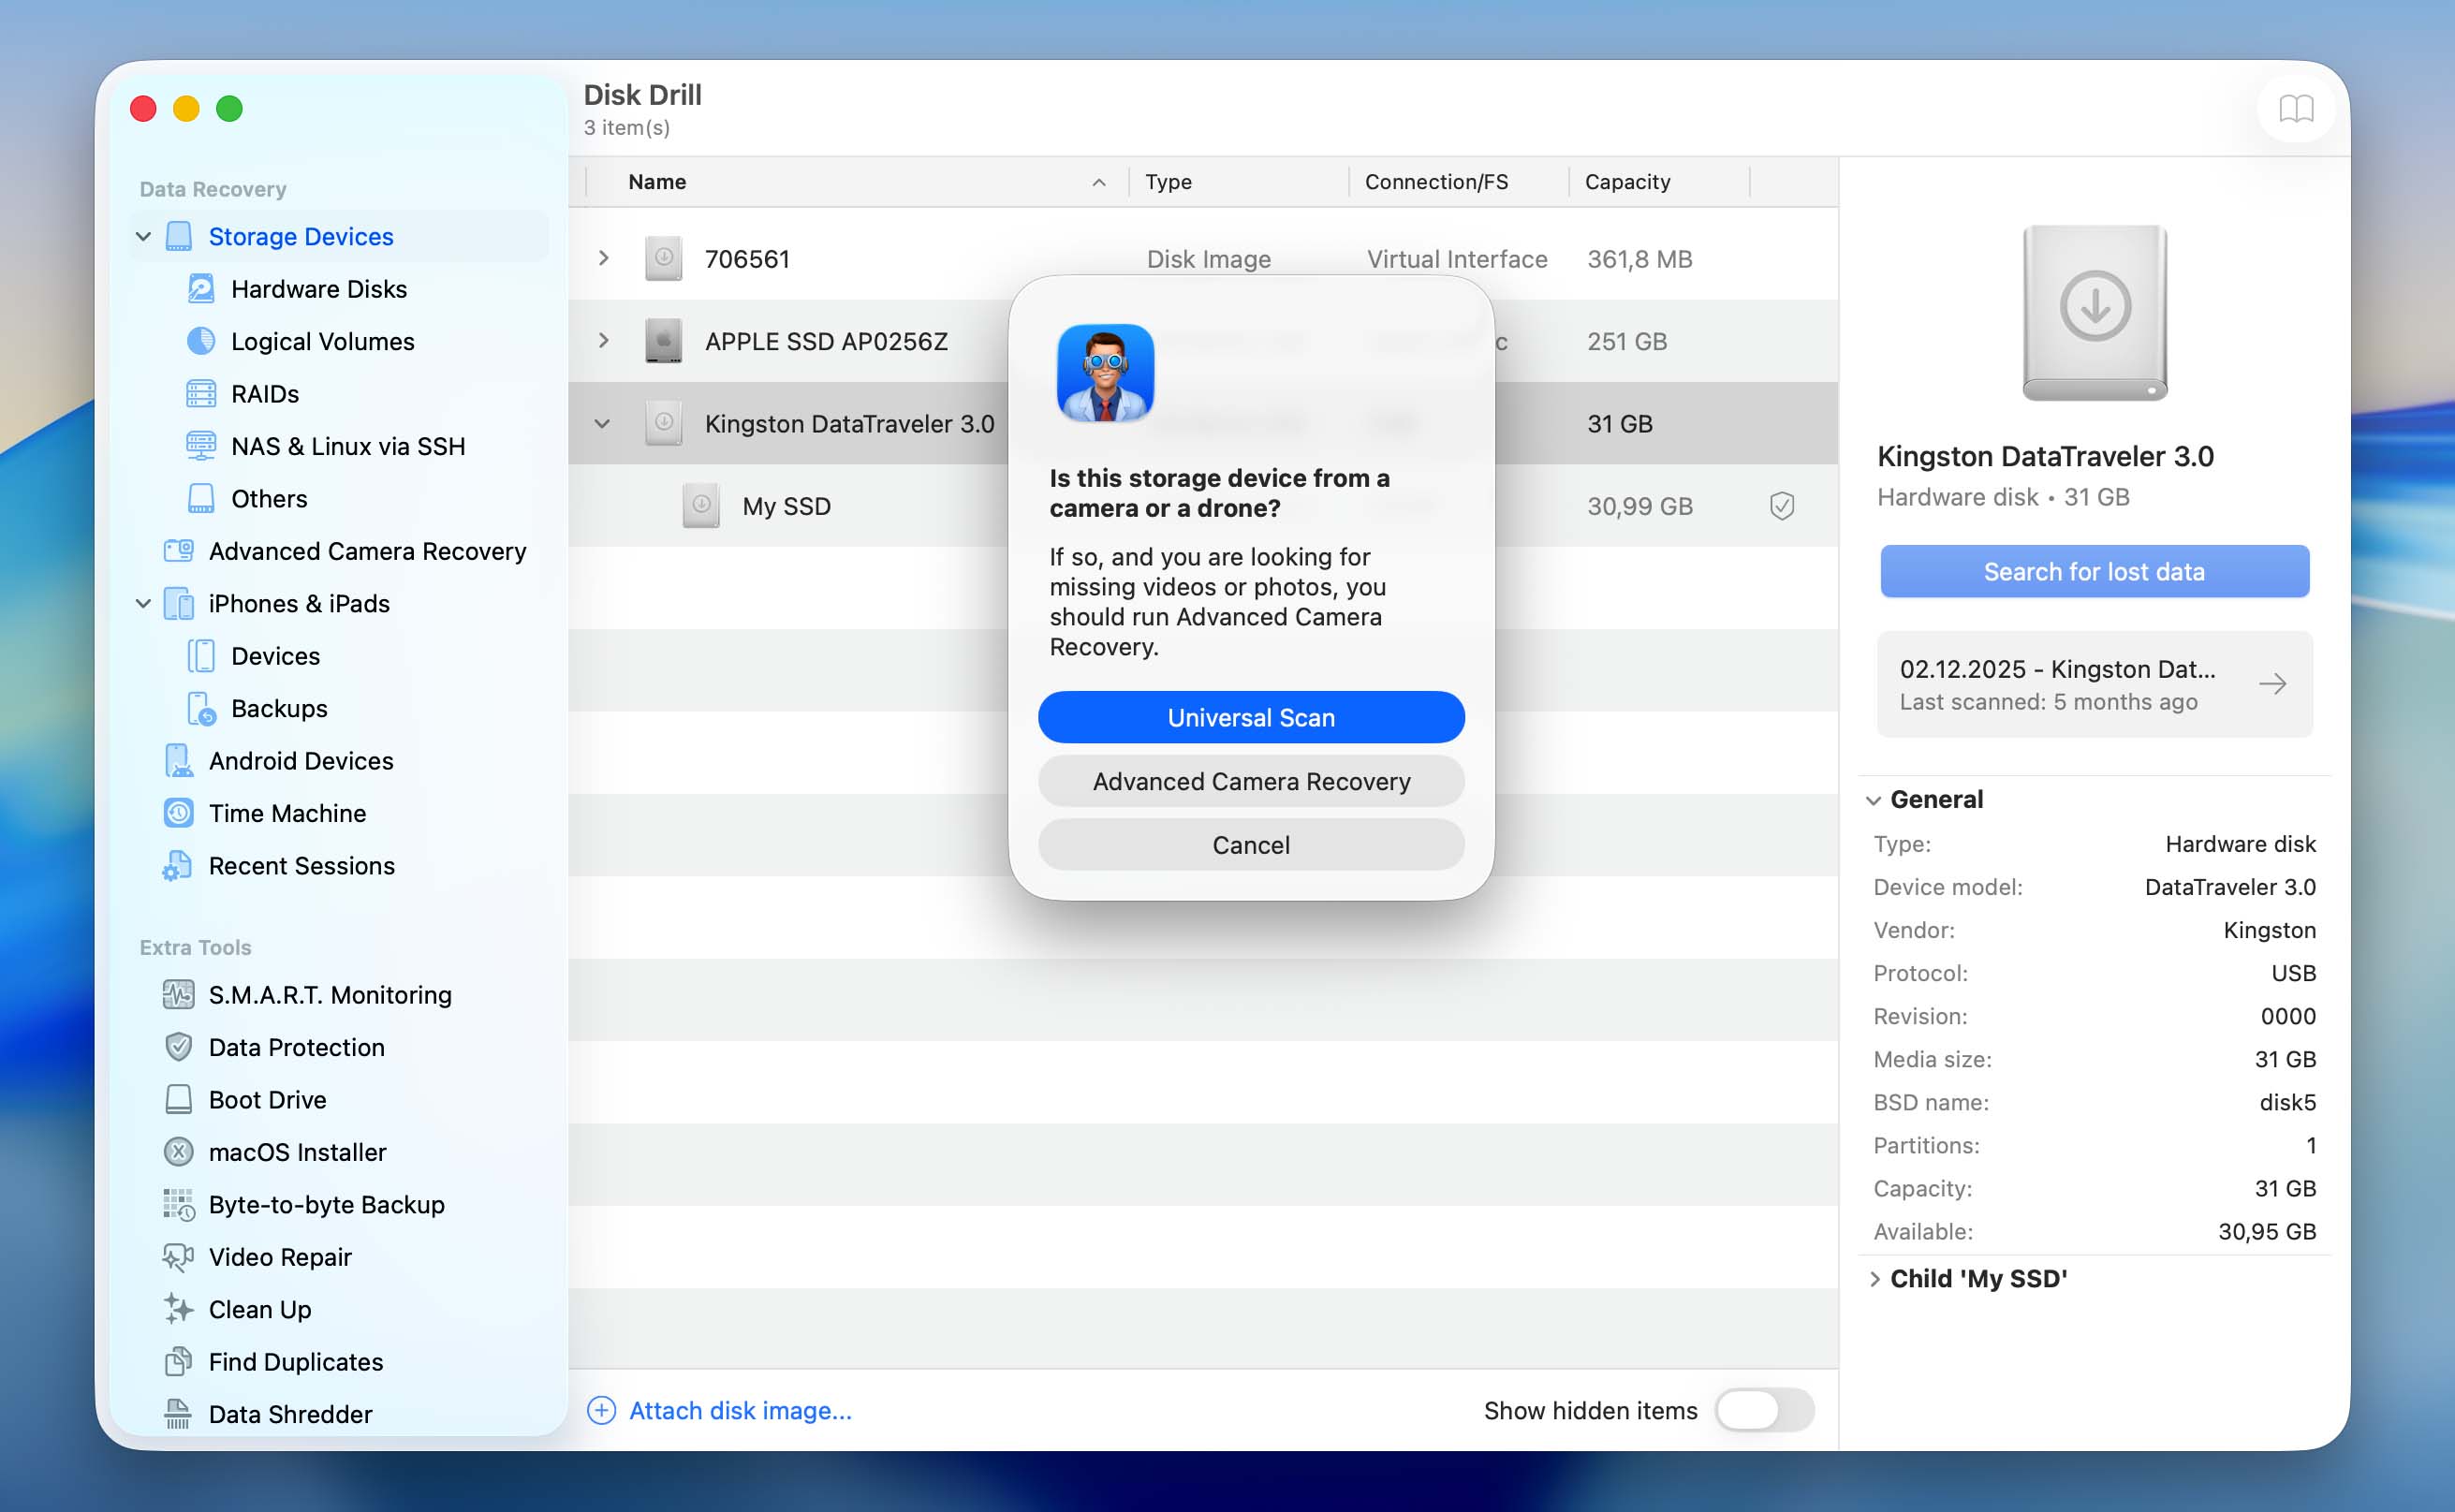Viewport: 2455px width, 1512px height.
Task: Select Recent Sessions in the sidebar
Action: pyautogui.click(x=301, y=866)
